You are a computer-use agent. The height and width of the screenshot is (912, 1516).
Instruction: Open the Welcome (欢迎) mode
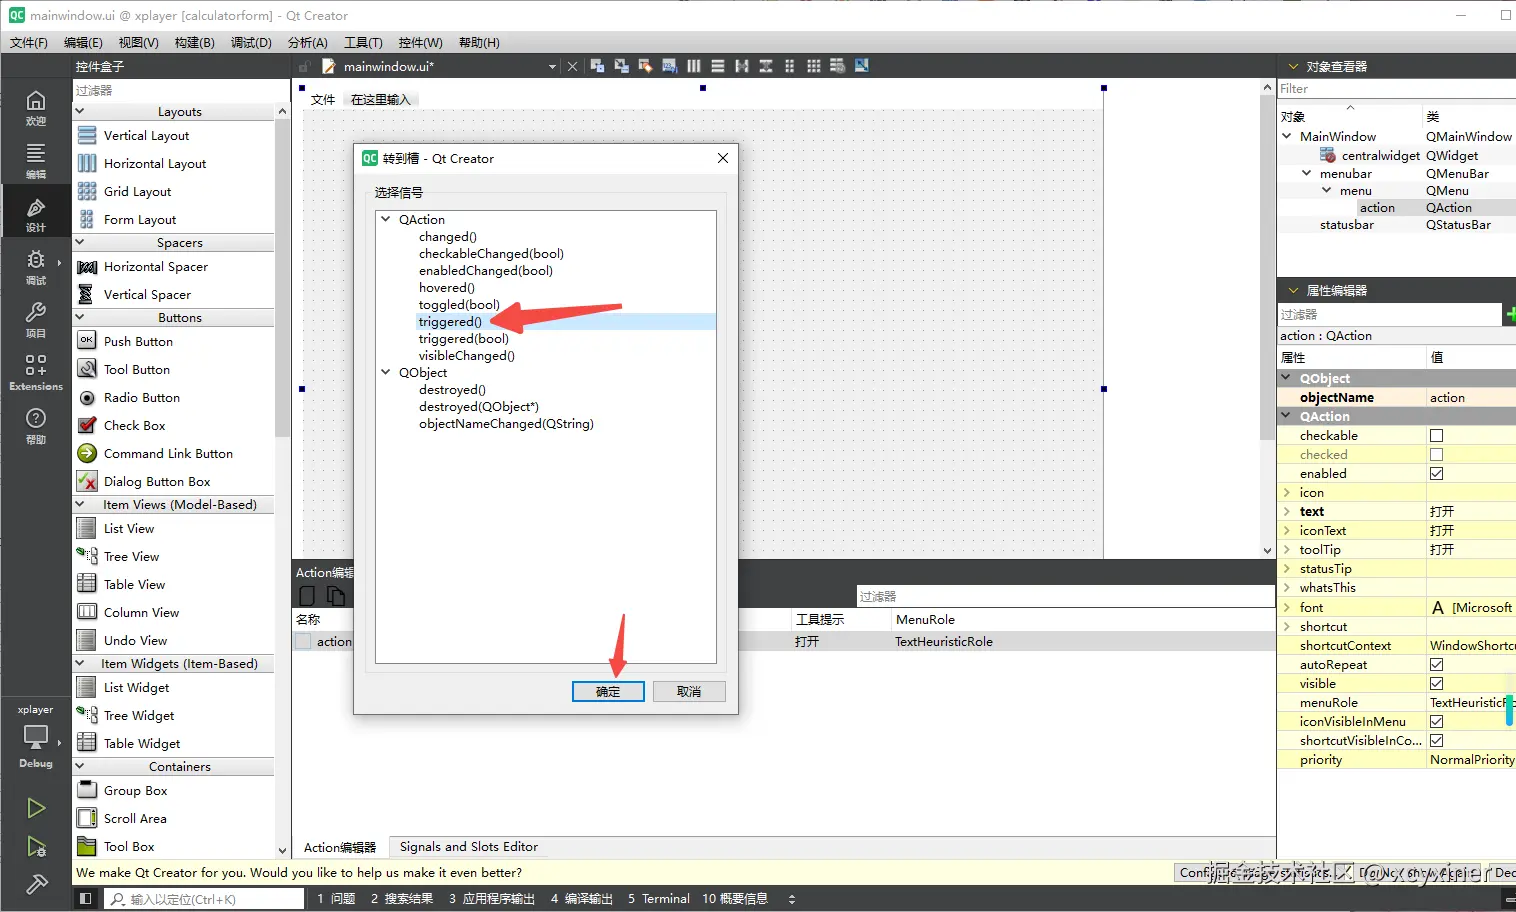pos(36,107)
